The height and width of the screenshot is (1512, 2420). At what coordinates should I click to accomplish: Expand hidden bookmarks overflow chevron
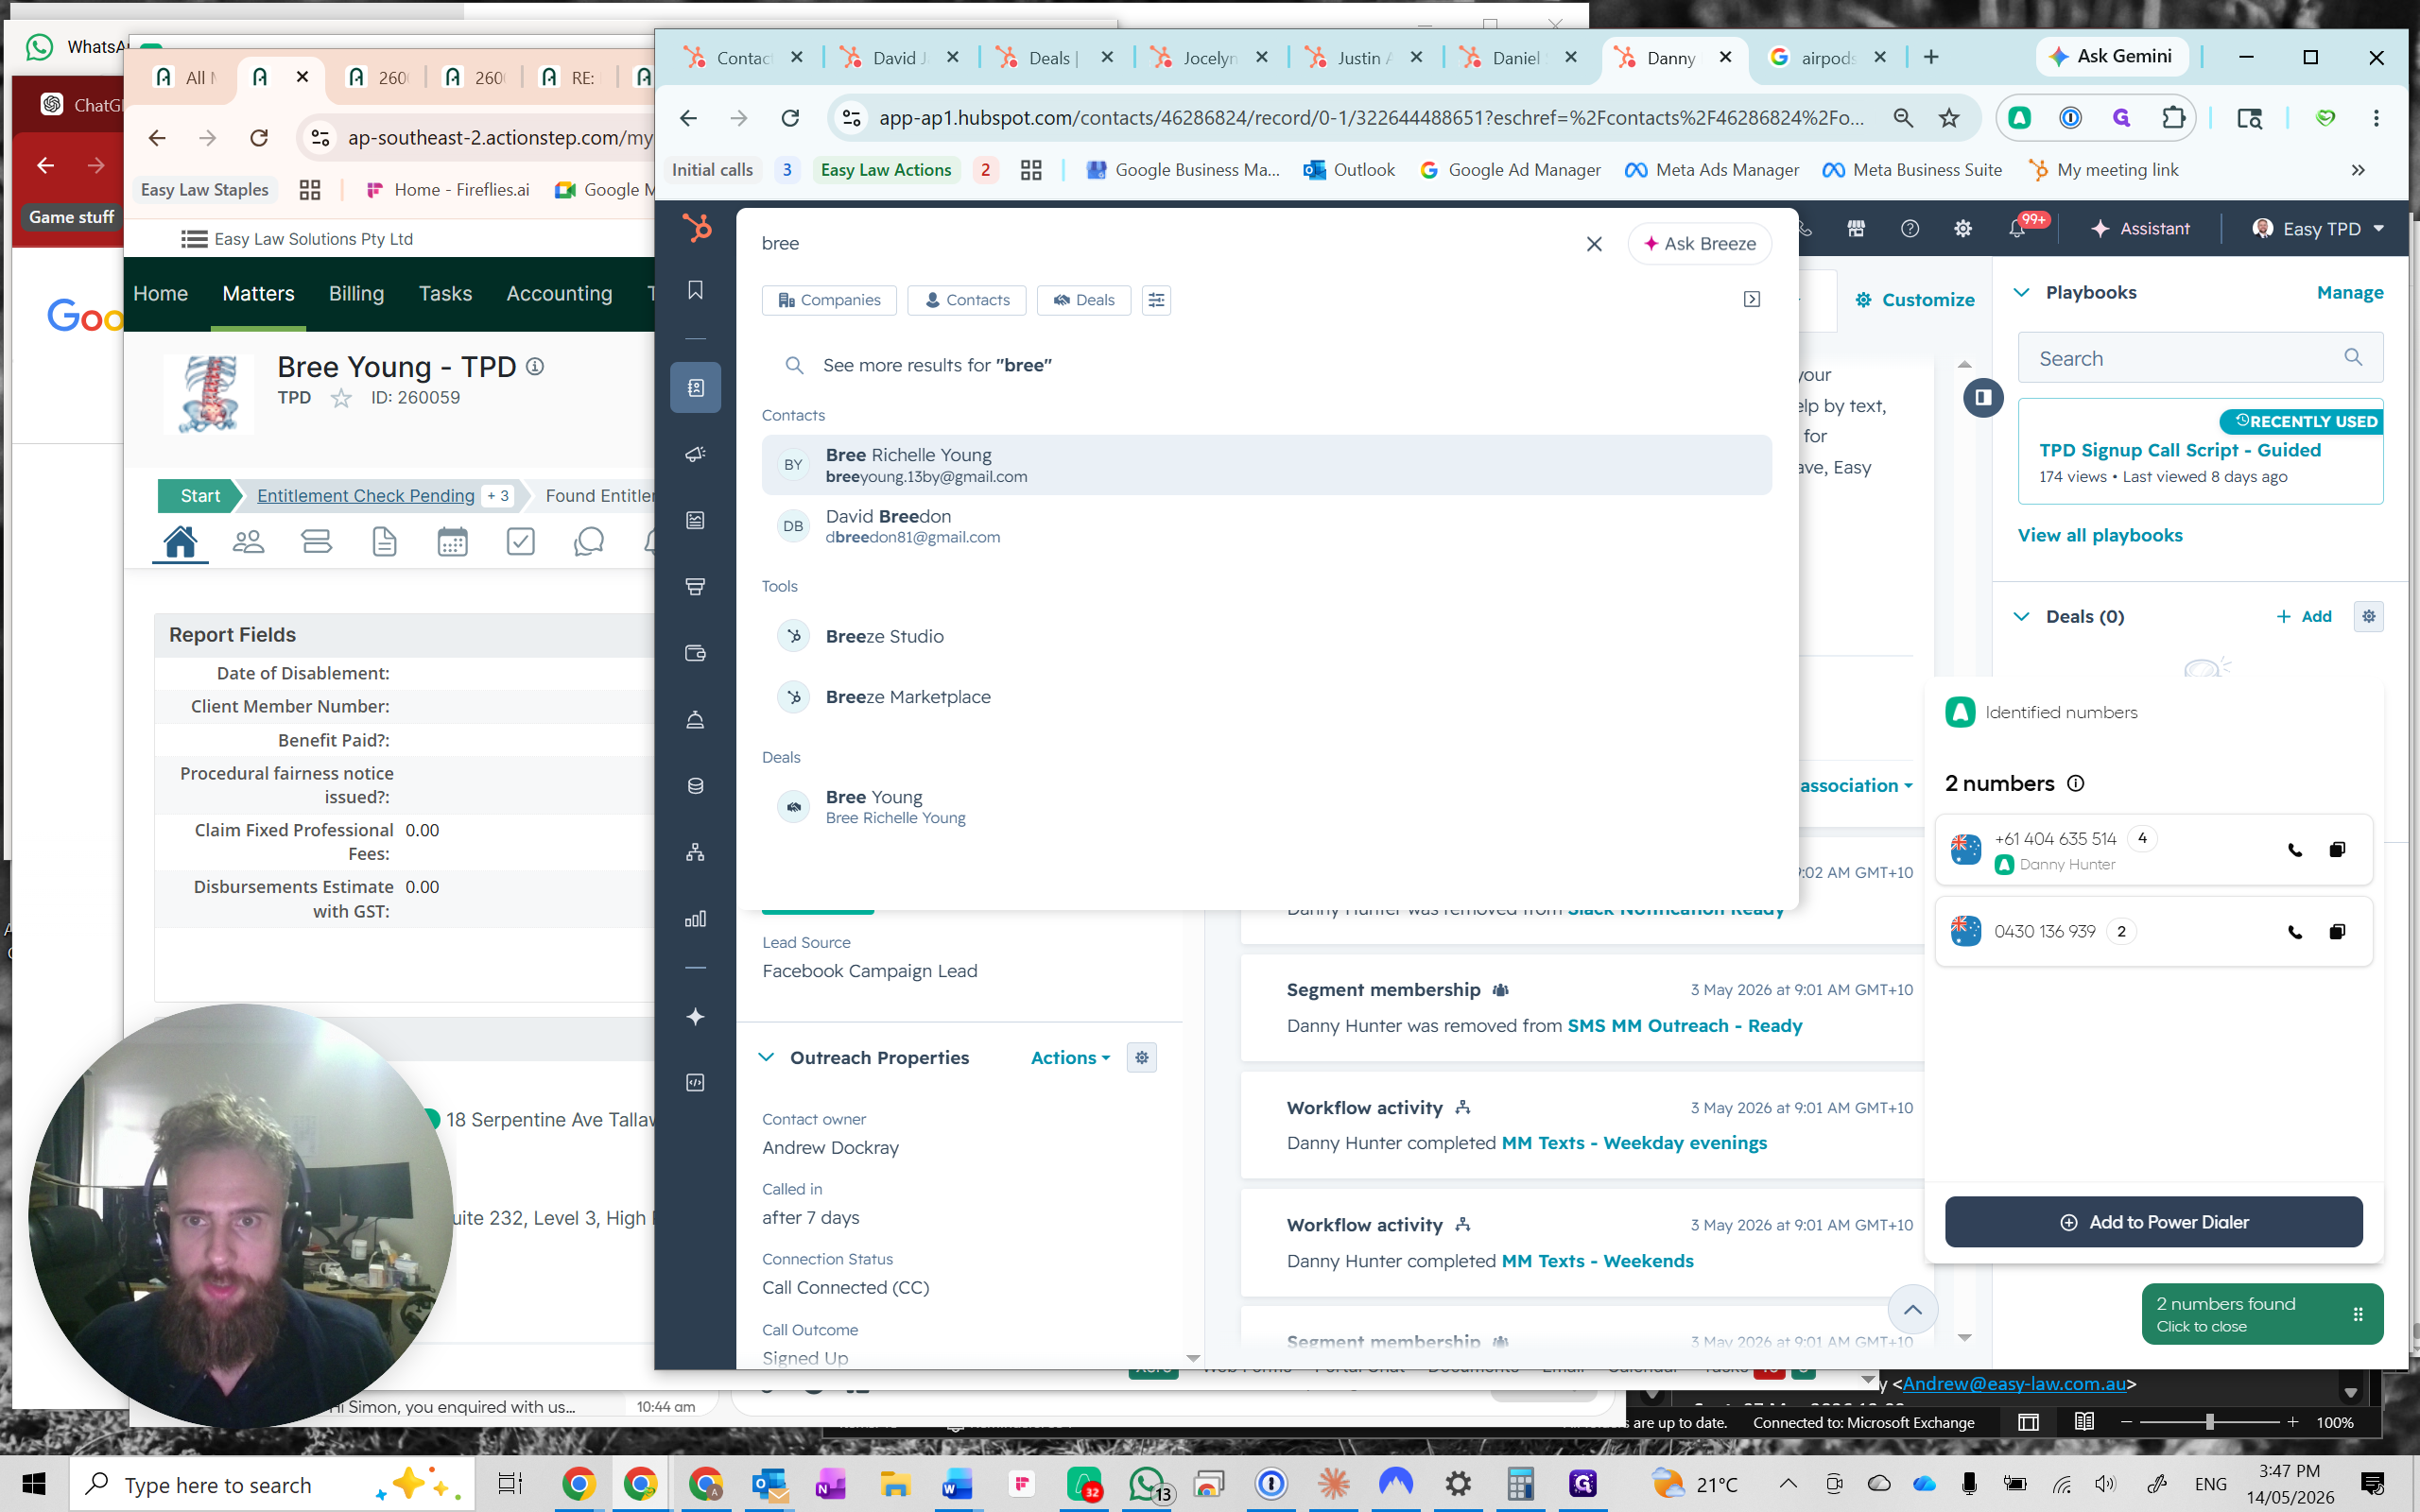pos(2358,170)
